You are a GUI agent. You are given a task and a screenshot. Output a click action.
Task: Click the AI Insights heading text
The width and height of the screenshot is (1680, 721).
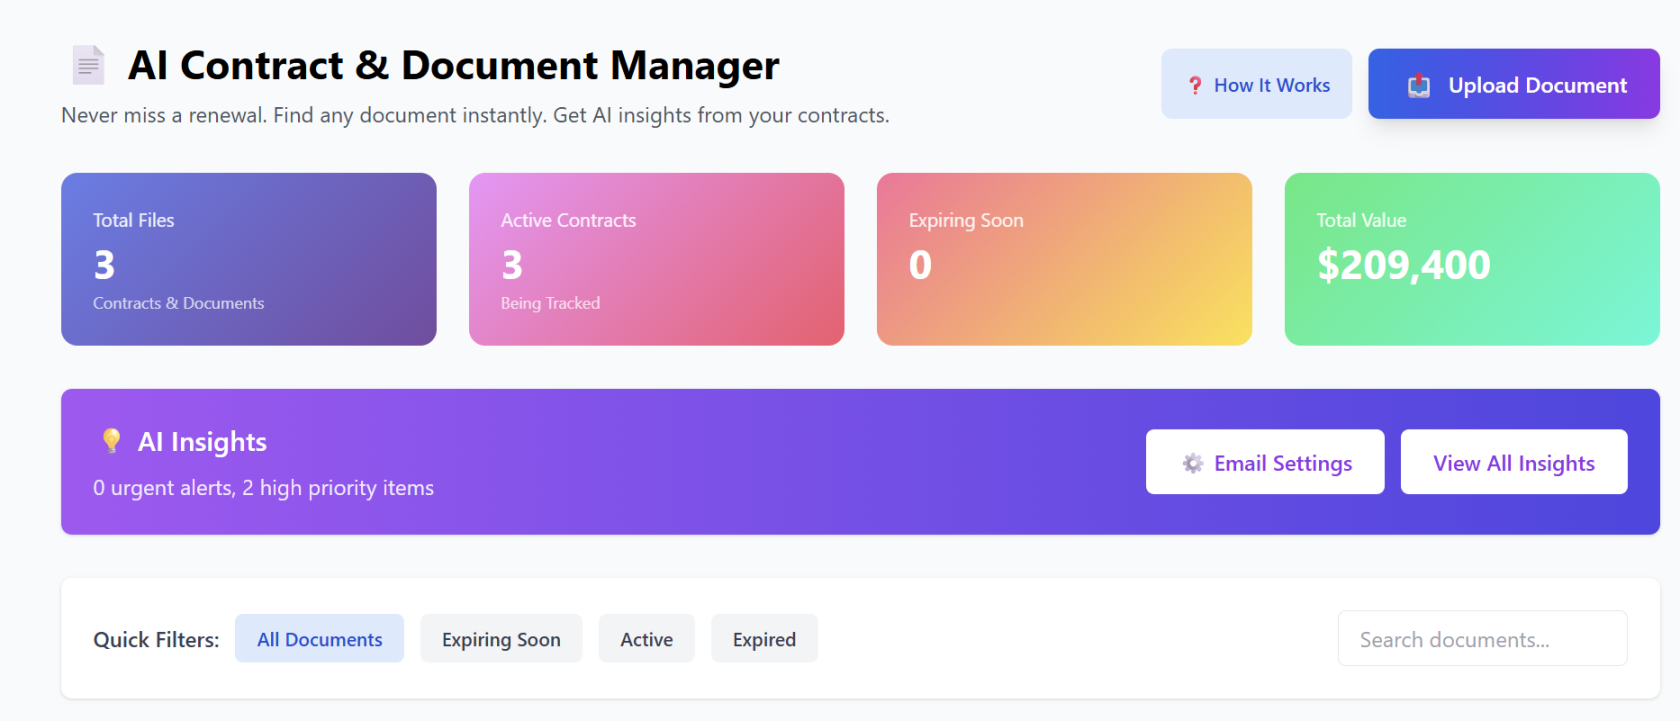tap(202, 442)
